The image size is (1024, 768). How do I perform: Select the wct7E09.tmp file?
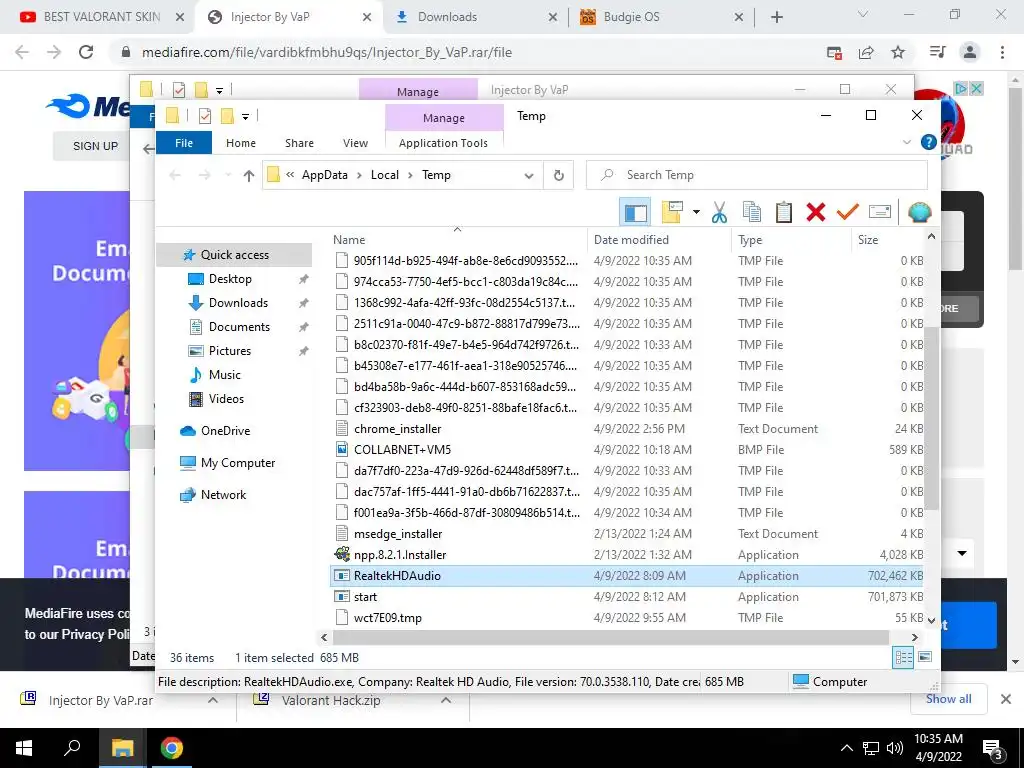[387, 618]
